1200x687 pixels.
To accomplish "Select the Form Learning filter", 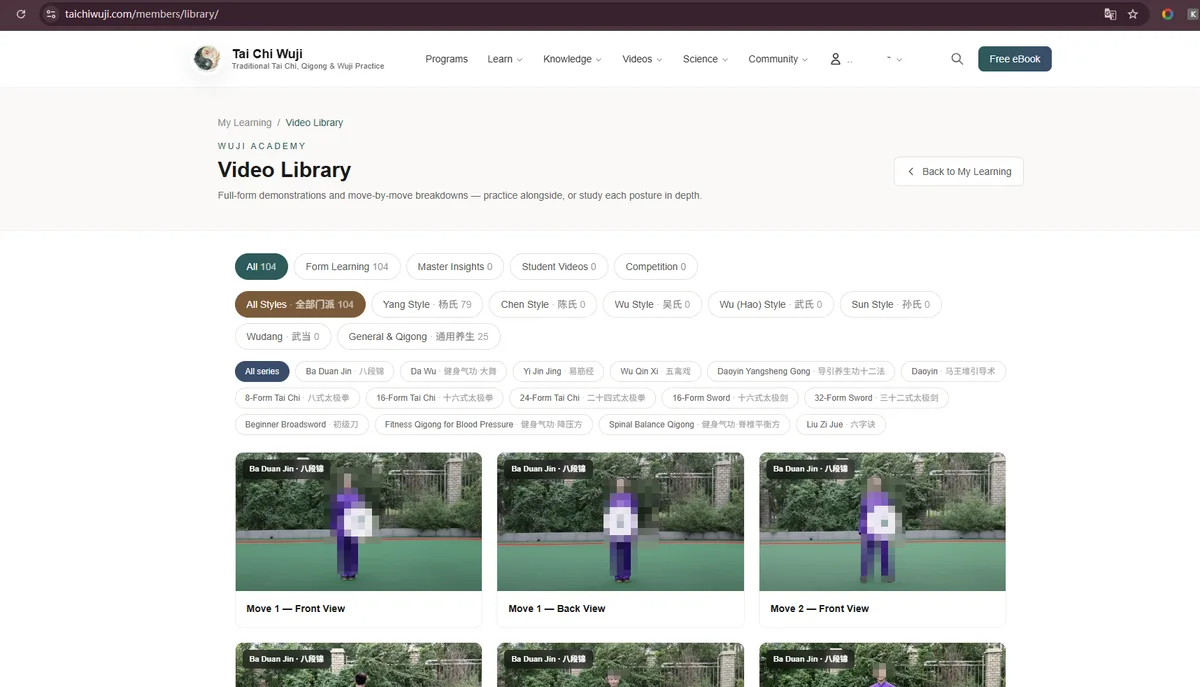I will click(x=347, y=267).
